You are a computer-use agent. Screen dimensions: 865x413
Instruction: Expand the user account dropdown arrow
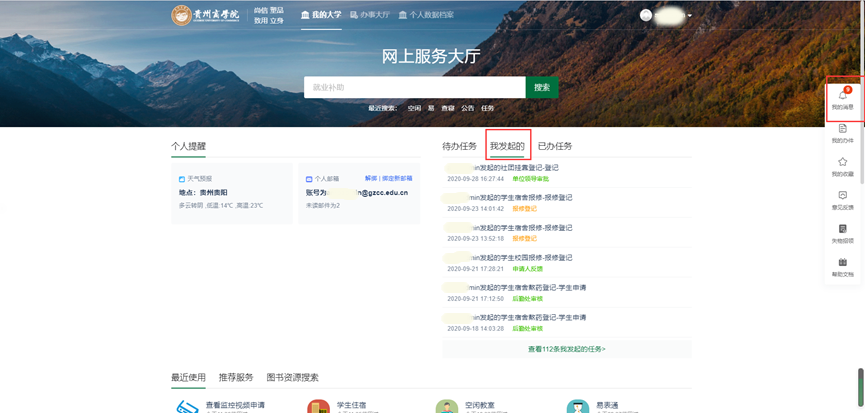click(x=690, y=15)
